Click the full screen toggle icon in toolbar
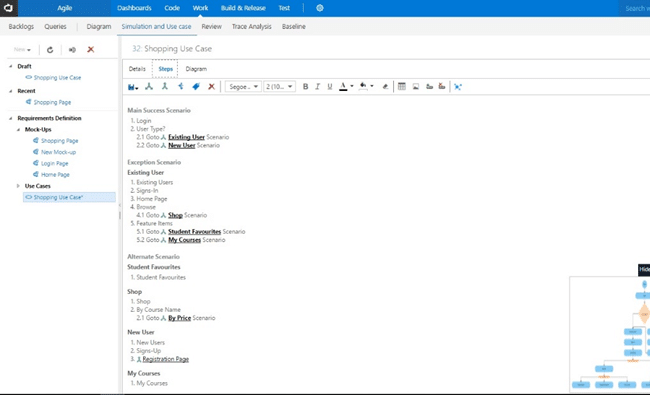This screenshot has height=395, width=650. 458,87
